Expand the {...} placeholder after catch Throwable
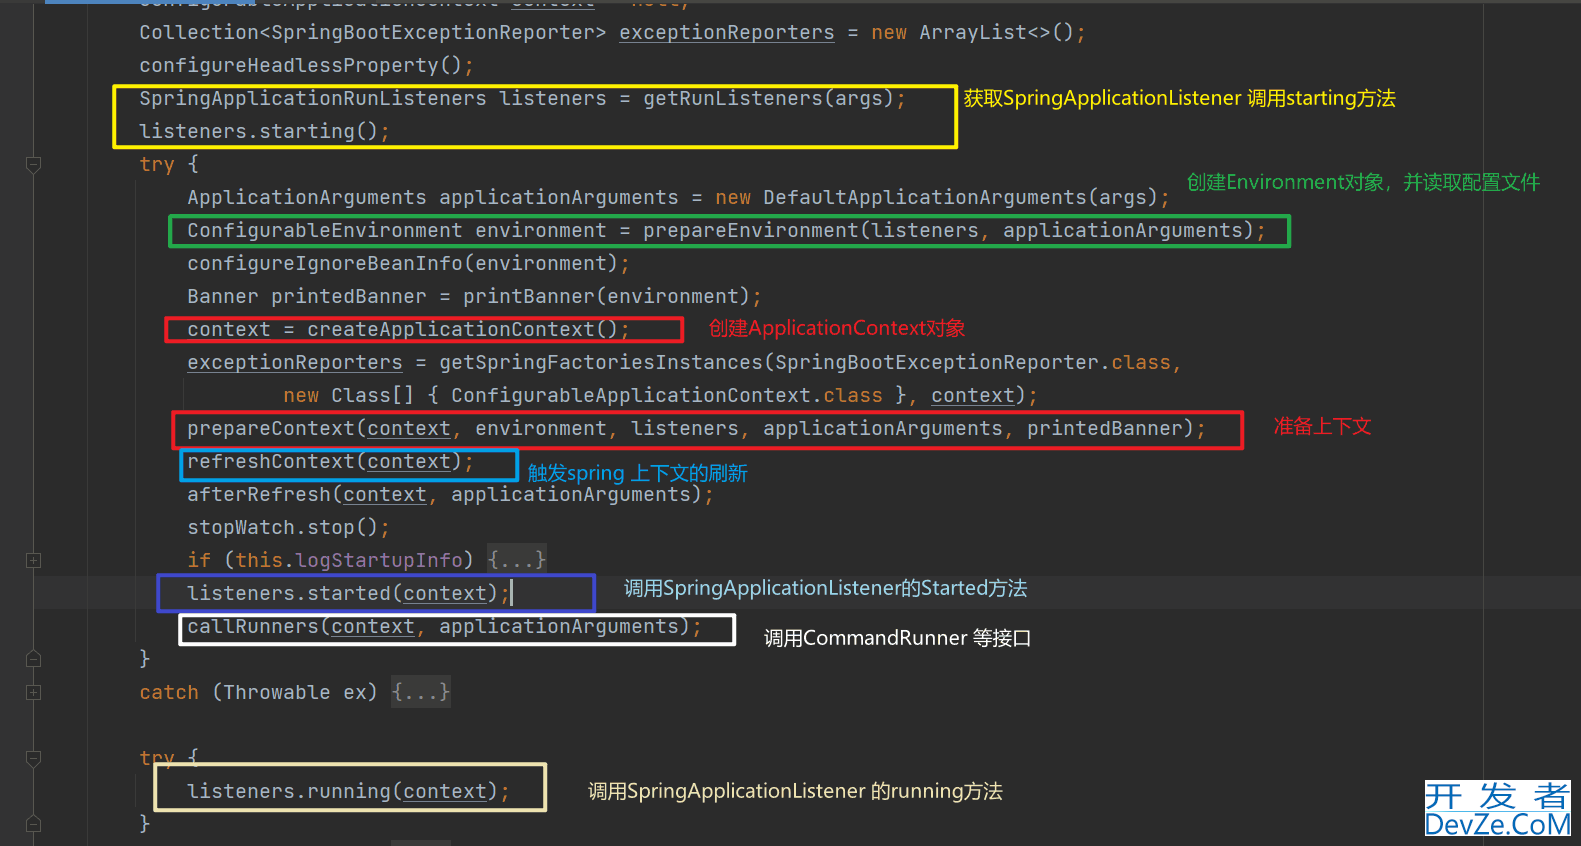The height and width of the screenshot is (846, 1581). (x=420, y=692)
